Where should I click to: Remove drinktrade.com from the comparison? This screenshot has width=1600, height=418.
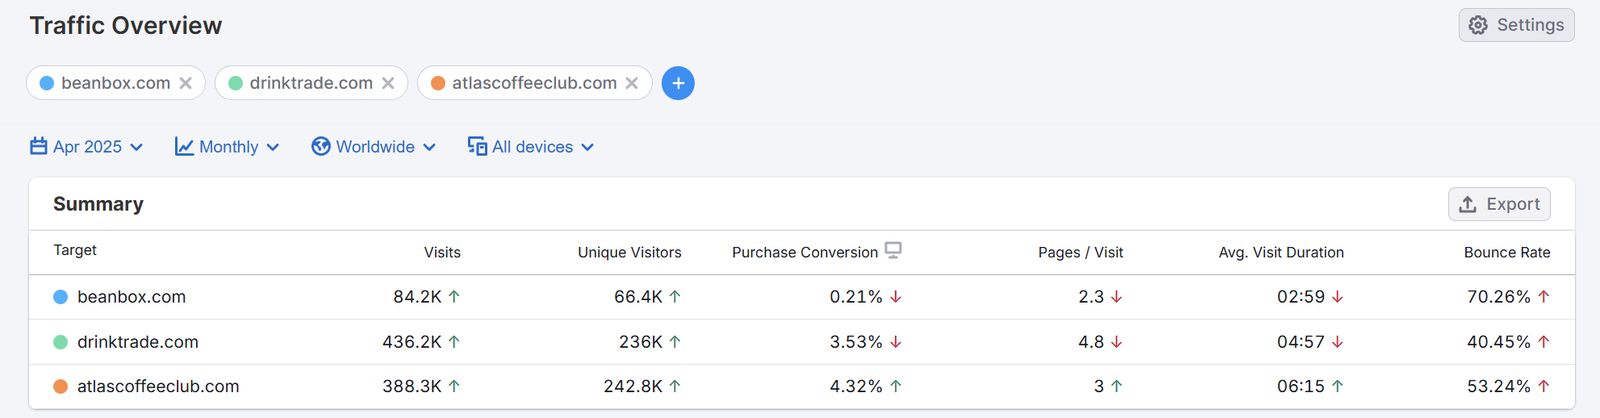pyautogui.click(x=388, y=83)
